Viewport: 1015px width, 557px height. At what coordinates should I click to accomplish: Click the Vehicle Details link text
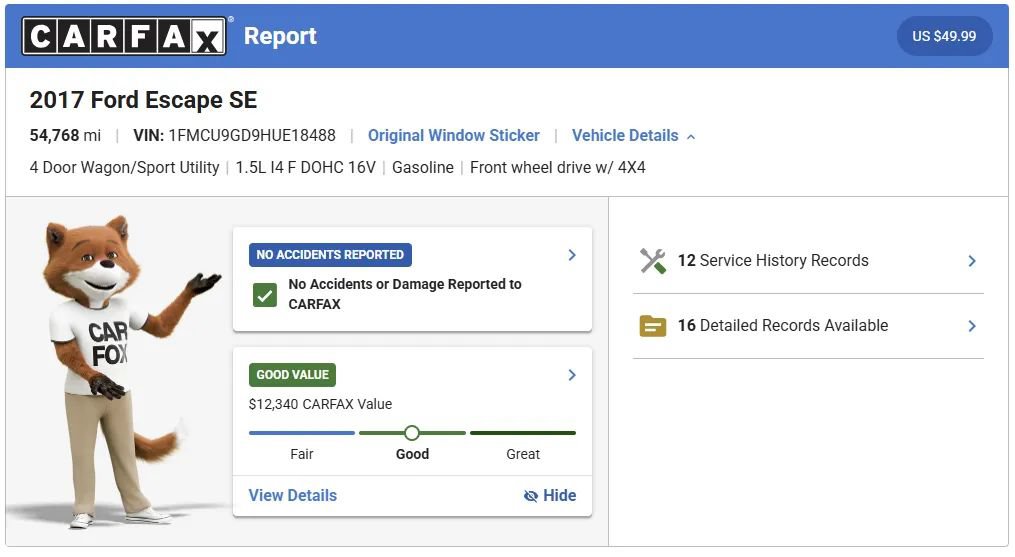[x=625, y=135]
